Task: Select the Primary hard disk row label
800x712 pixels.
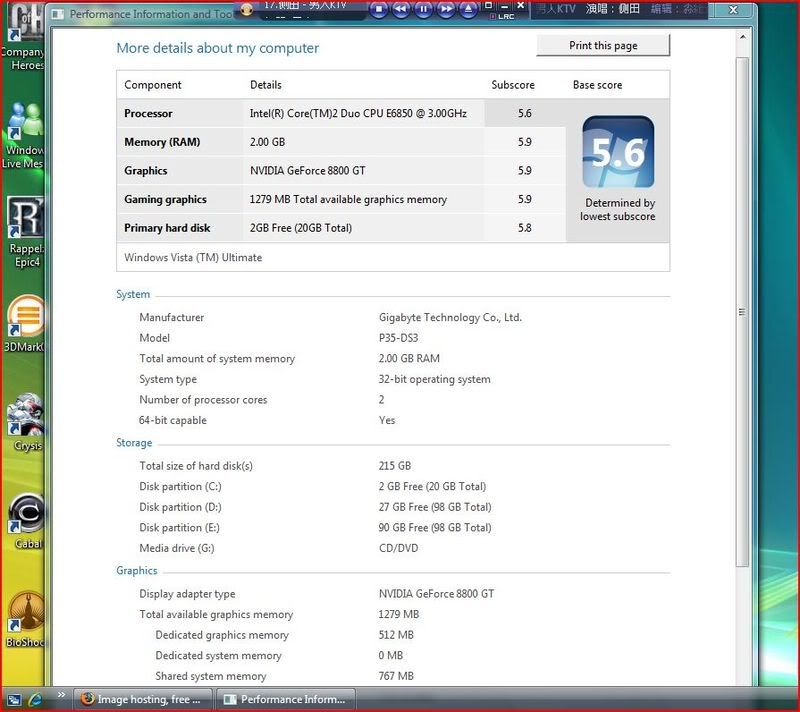Action: 167,228
